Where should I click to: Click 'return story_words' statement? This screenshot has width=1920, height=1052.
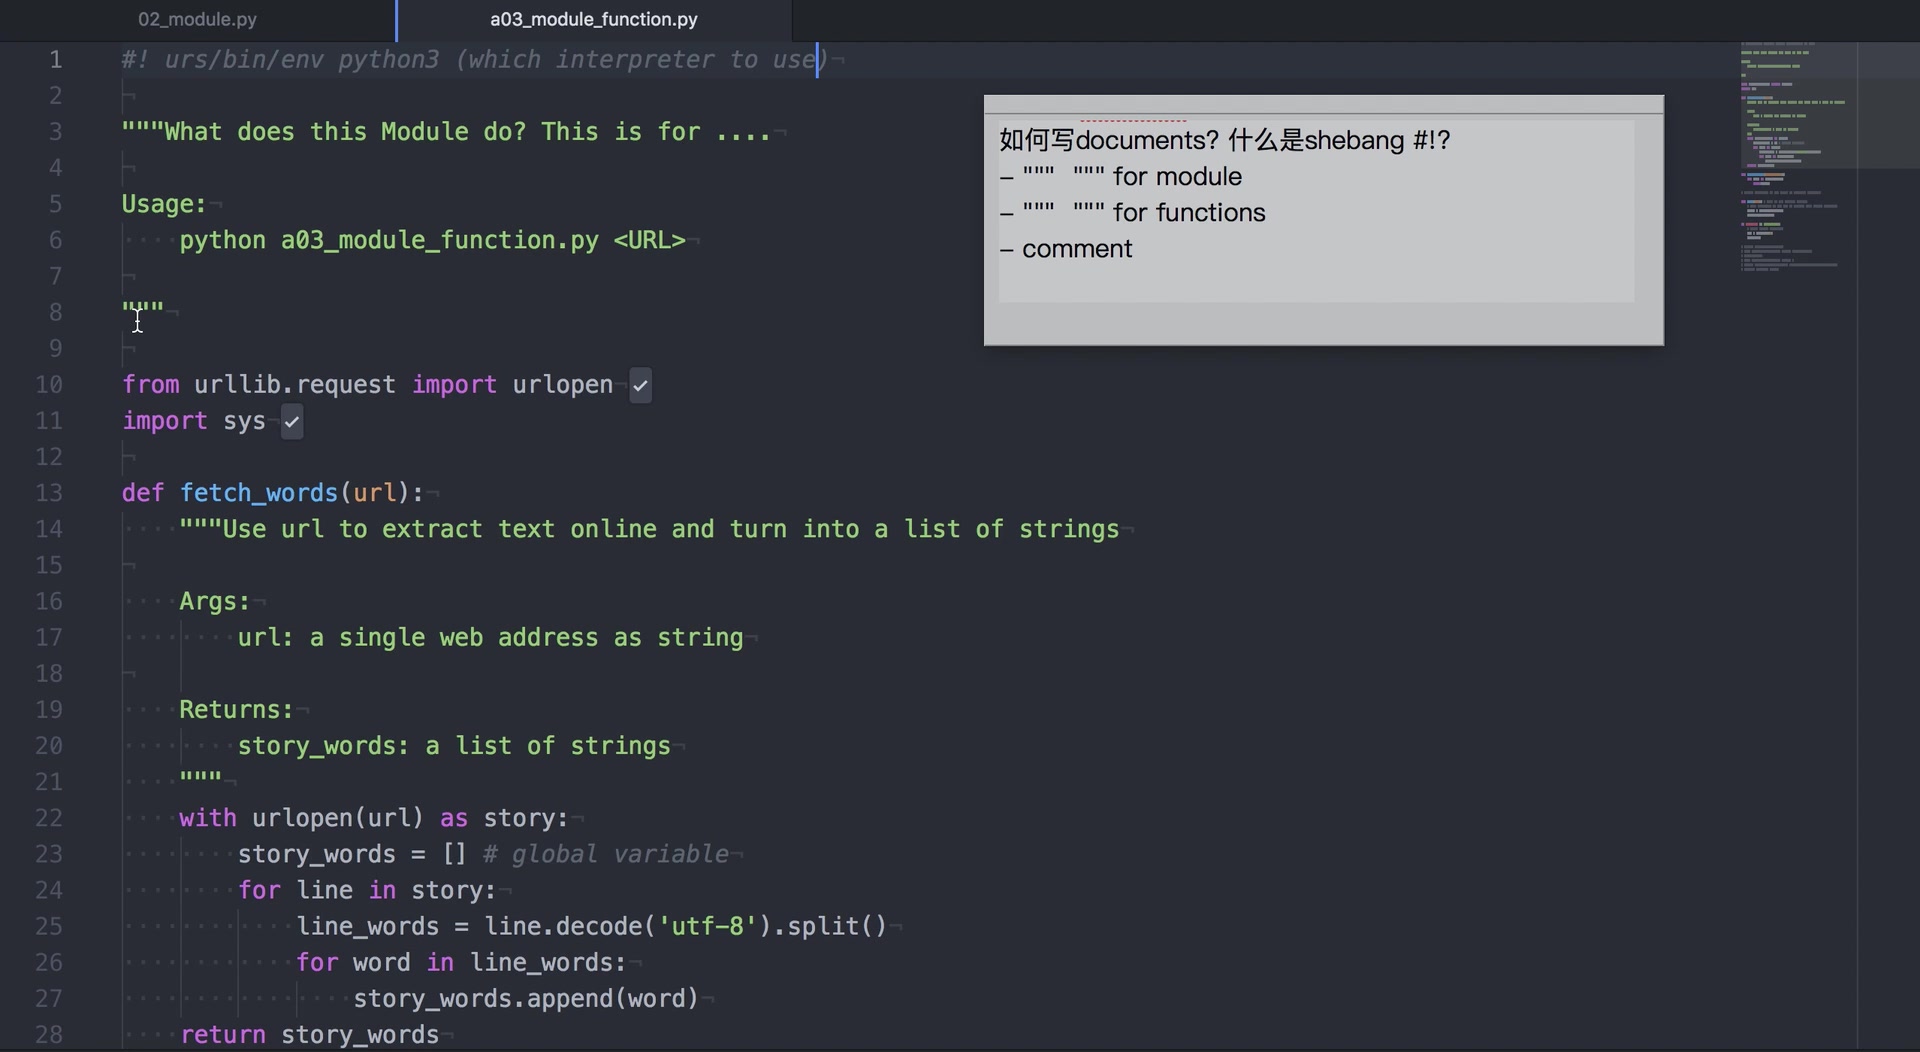(309, 1034)
